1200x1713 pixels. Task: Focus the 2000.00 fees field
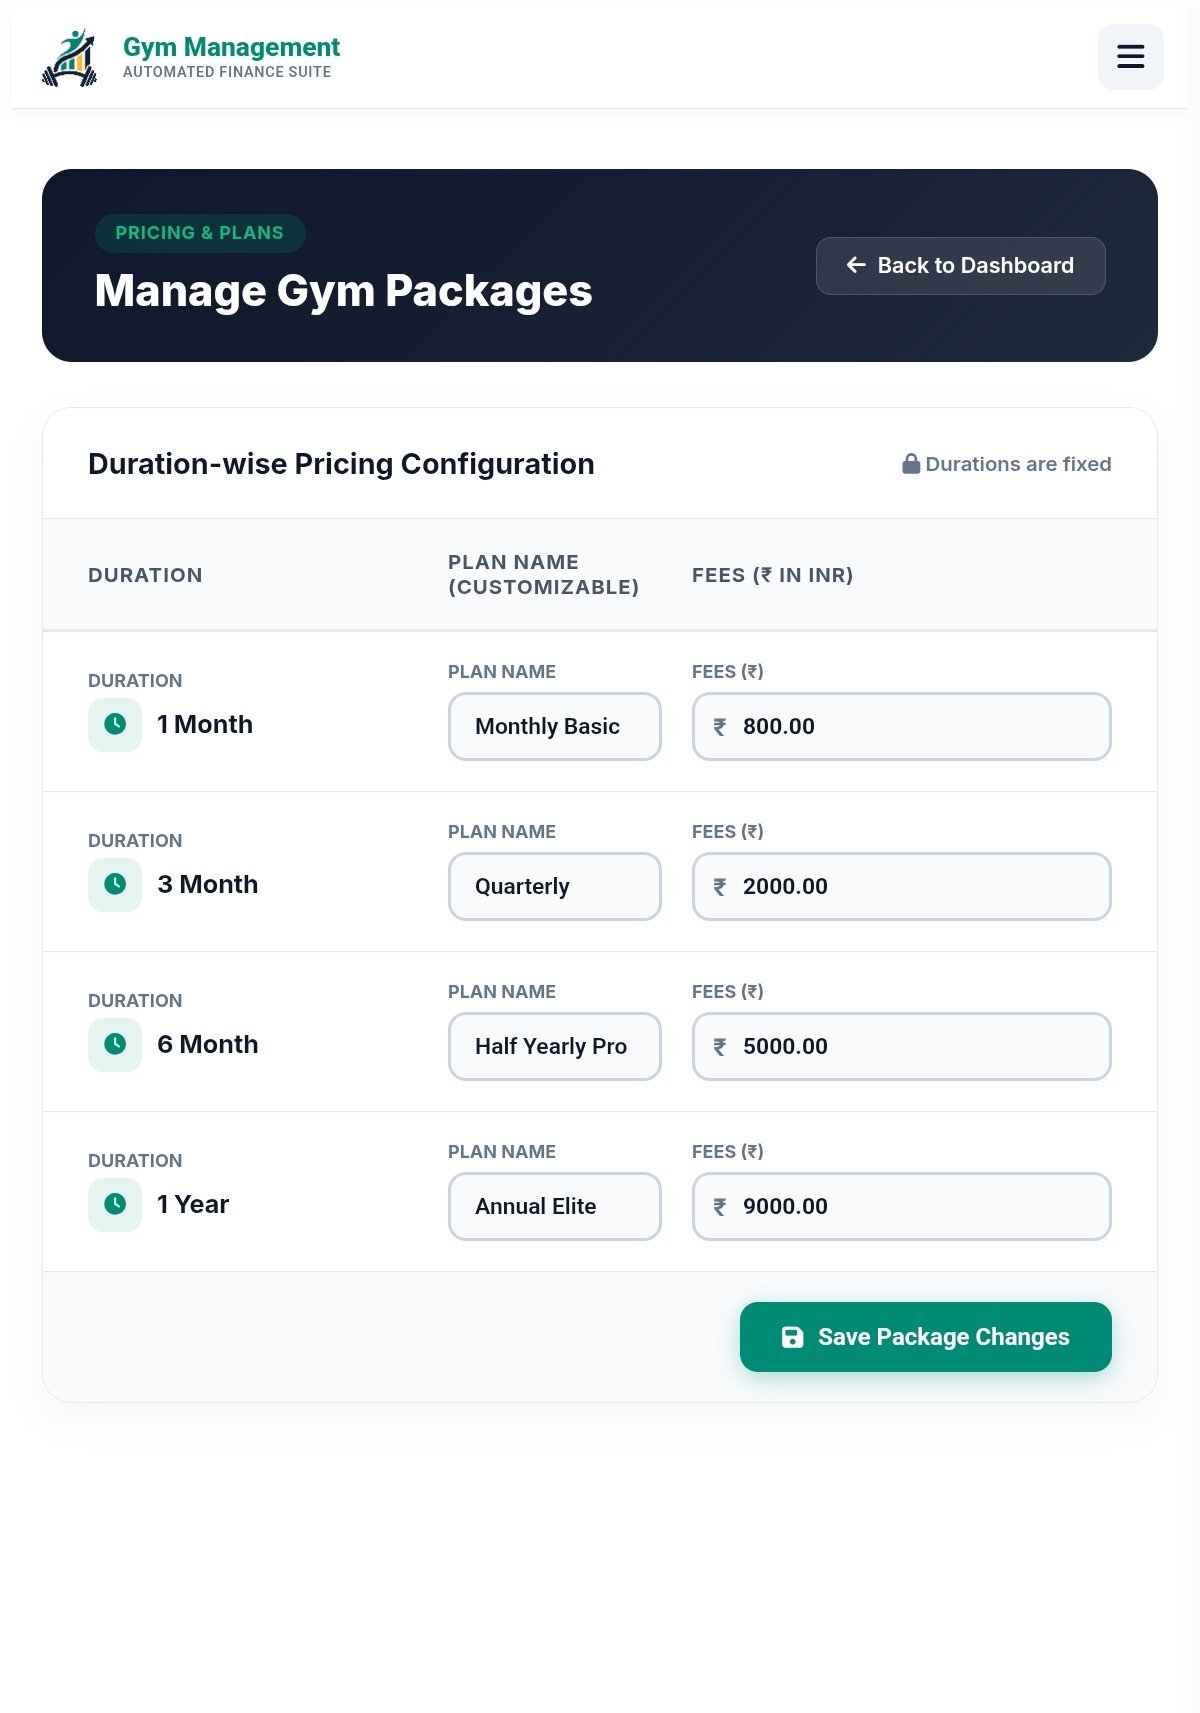pyautogui.click(x=901, y=886)
